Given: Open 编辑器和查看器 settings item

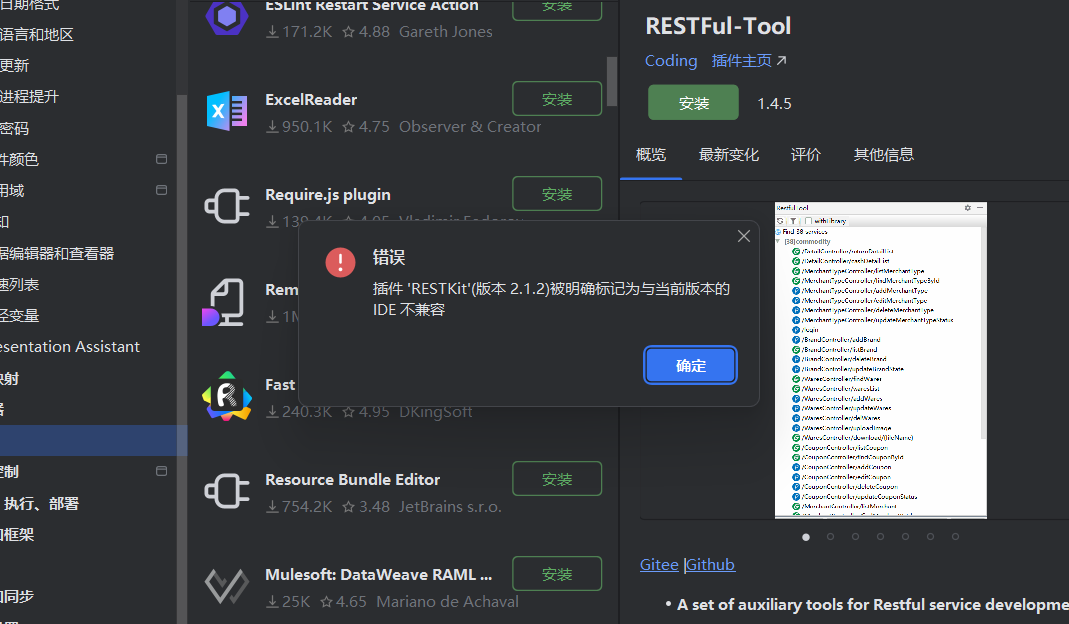Looking at the screenshot, I should 57,254.
